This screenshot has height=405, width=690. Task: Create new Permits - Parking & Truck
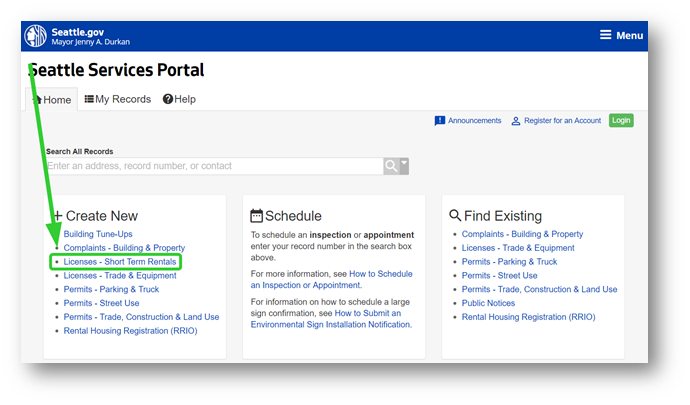pyautogui.click(x=111, y=289)
